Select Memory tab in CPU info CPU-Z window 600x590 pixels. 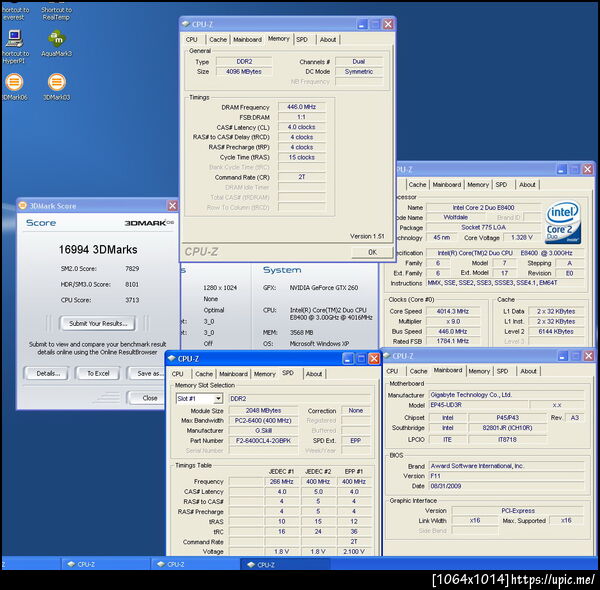478,184
